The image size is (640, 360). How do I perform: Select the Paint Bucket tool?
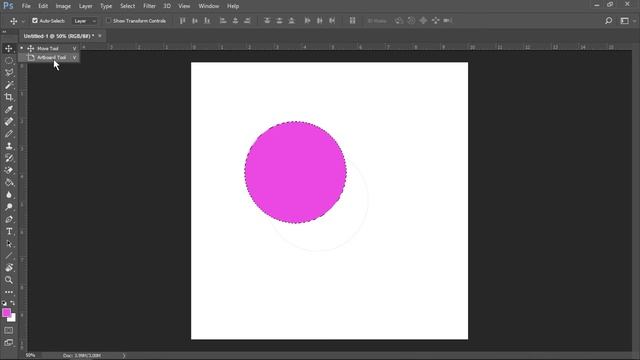[x=9, y=182]
